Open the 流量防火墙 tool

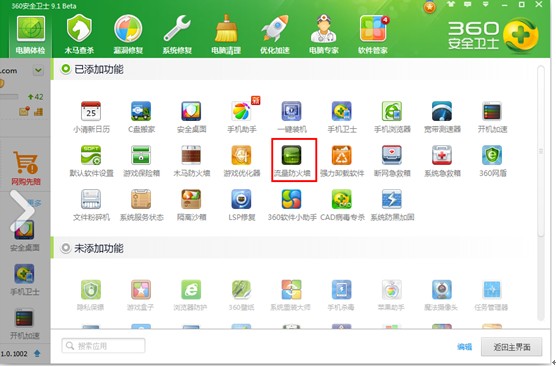click(292, 161)
